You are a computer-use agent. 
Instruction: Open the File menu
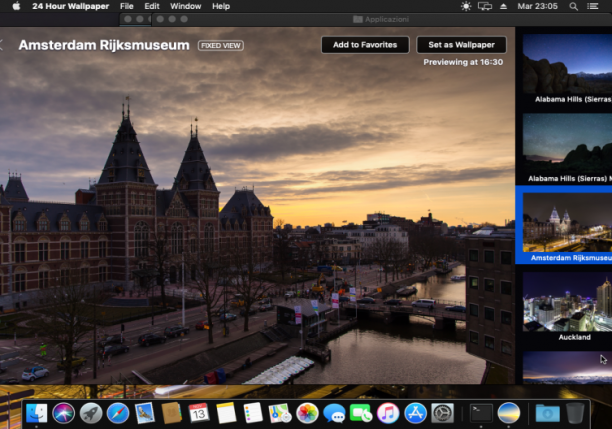click(126, 6)
